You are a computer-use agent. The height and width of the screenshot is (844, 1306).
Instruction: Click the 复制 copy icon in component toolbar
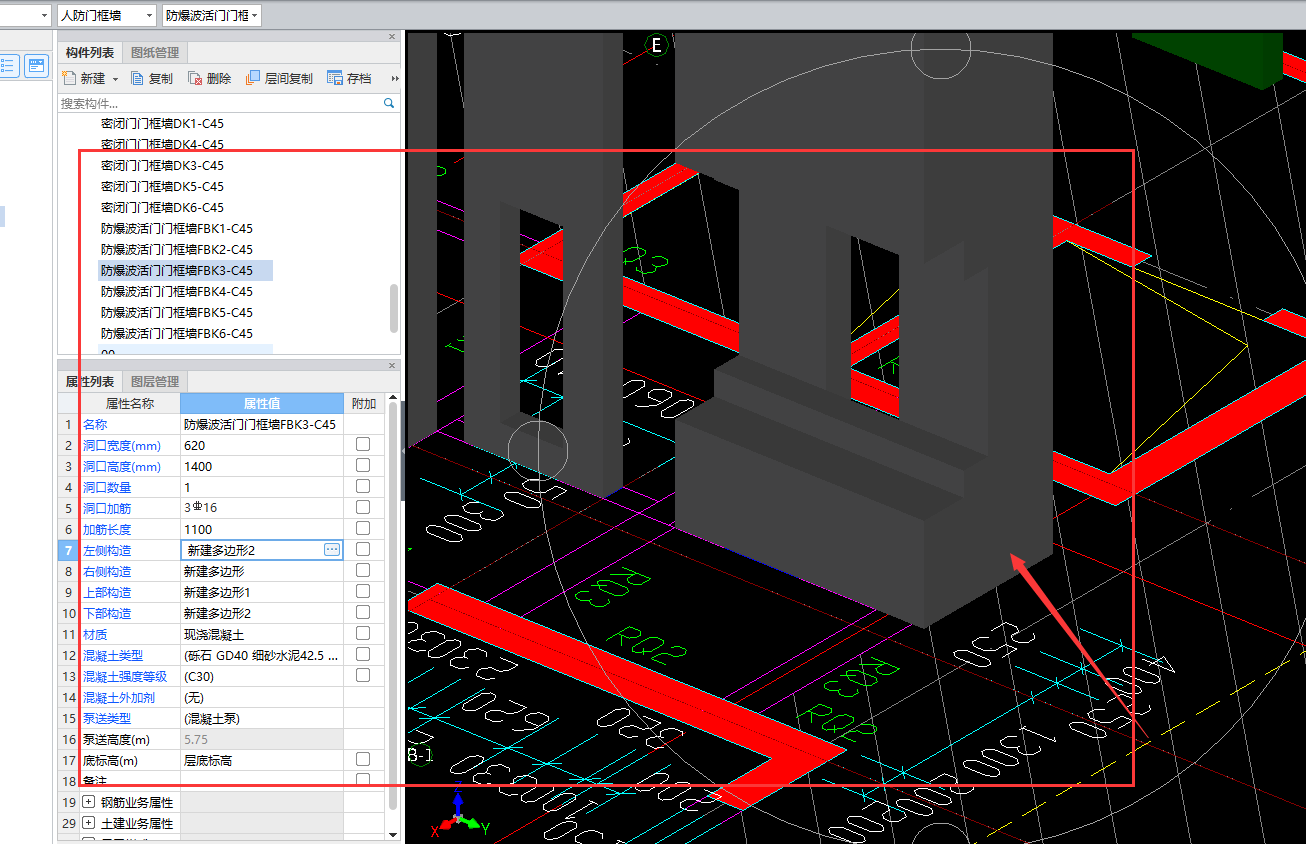(138, 78)
